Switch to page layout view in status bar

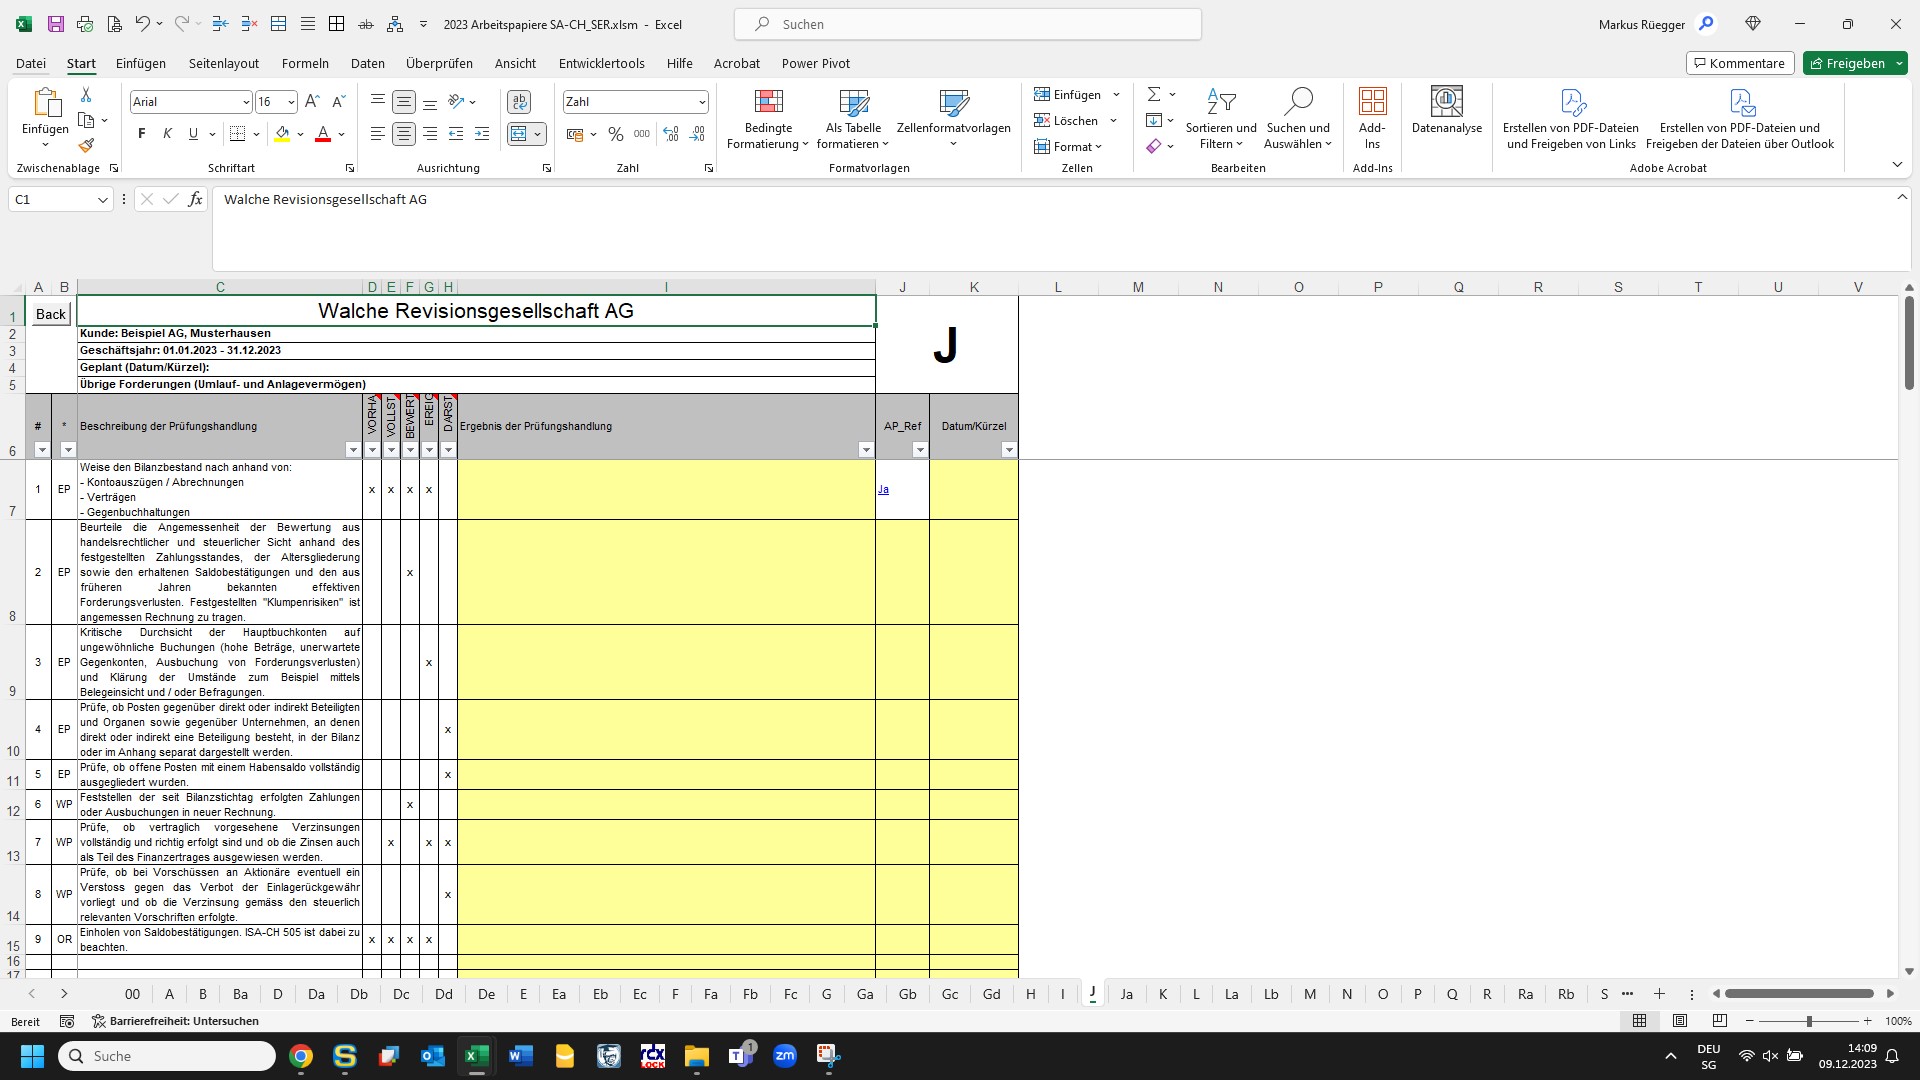click(x=1680, y=1021)
